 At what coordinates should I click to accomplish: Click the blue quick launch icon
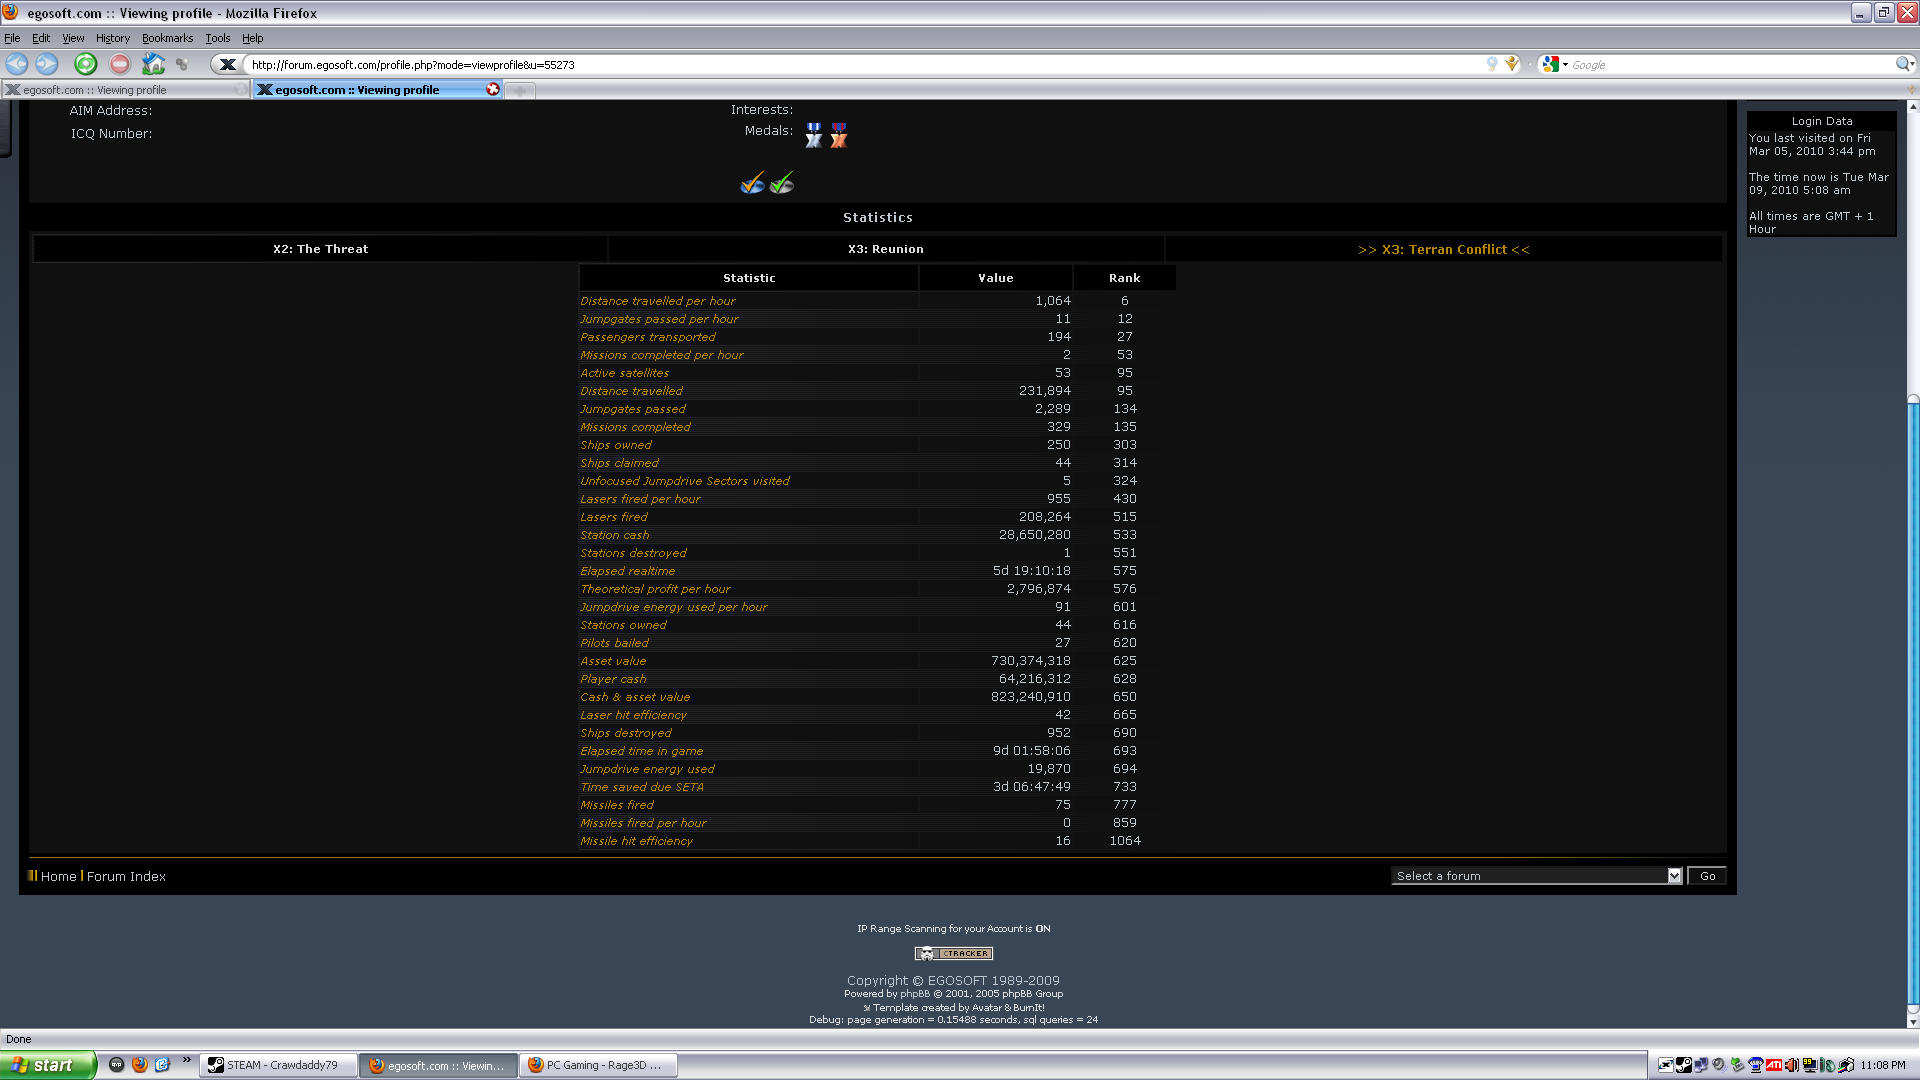[x=162, y=1065]
